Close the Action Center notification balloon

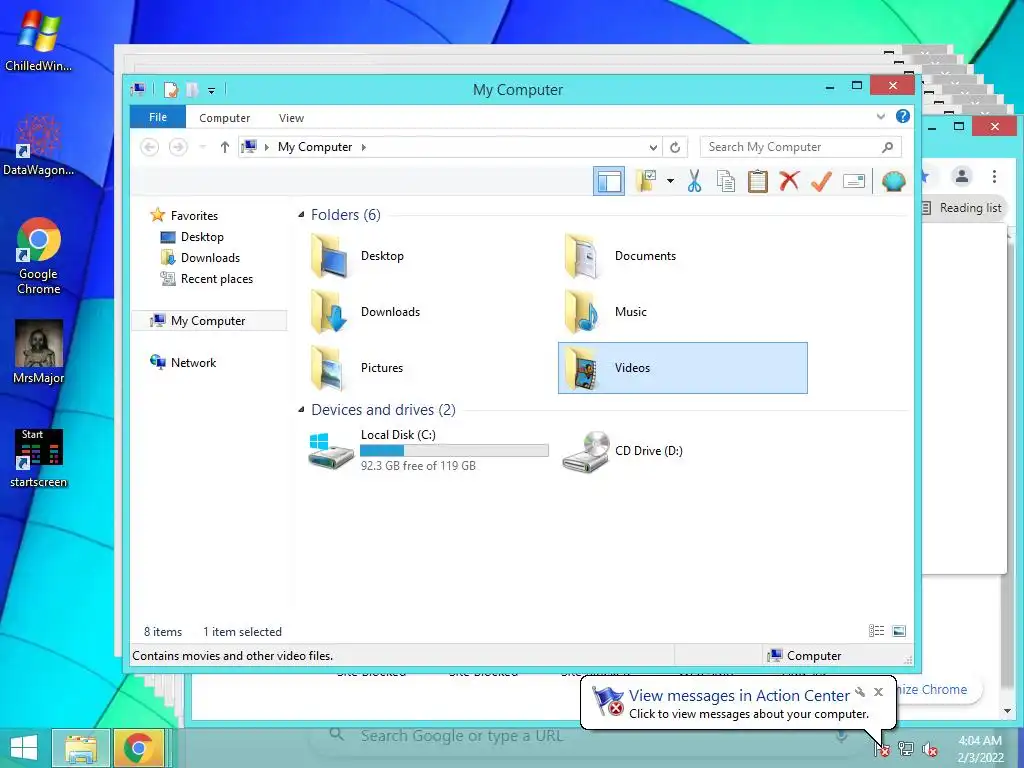(x=878, y=692)
